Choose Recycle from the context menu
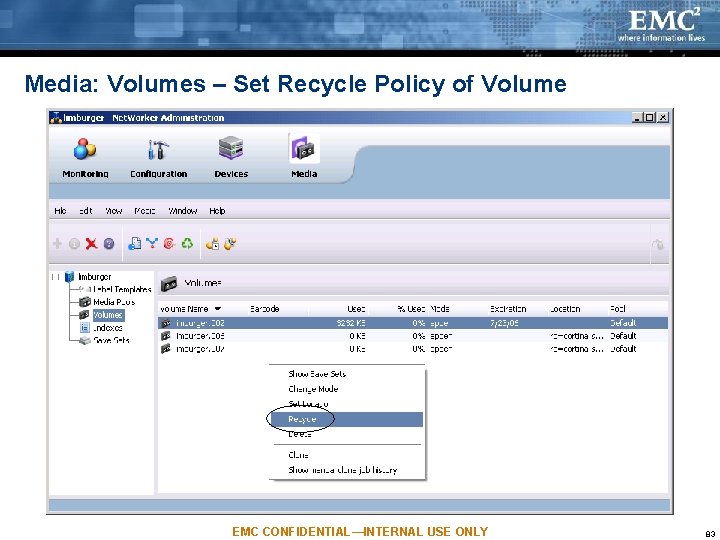The width and height of the screenshot is (720, 540). tap(347, 419)
